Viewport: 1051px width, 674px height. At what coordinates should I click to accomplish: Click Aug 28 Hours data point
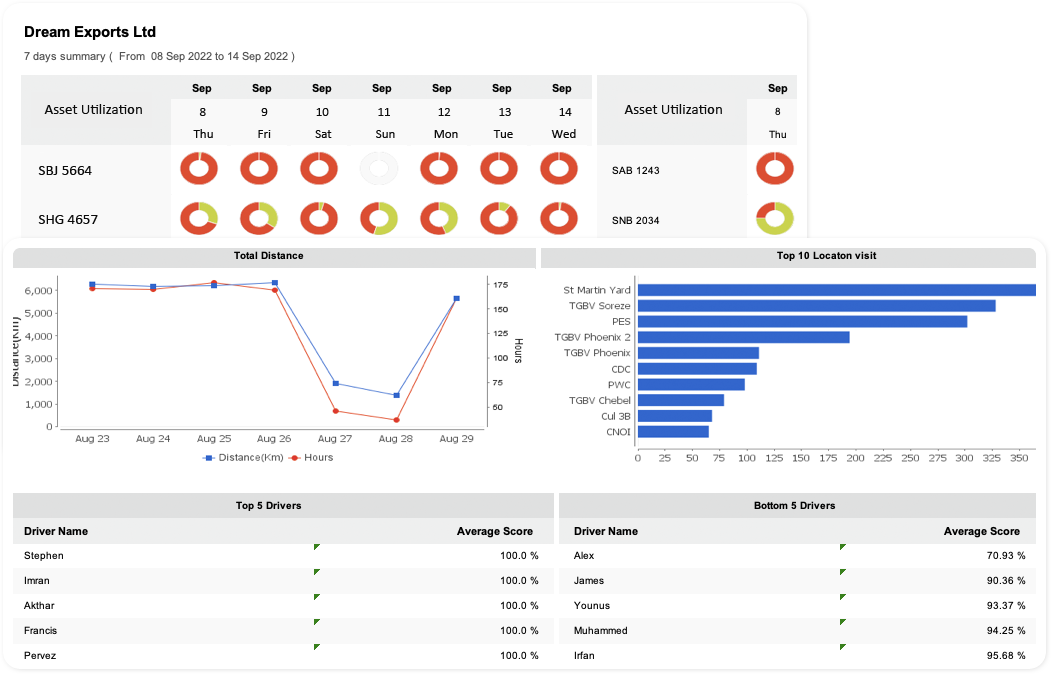tap(396, 420)
